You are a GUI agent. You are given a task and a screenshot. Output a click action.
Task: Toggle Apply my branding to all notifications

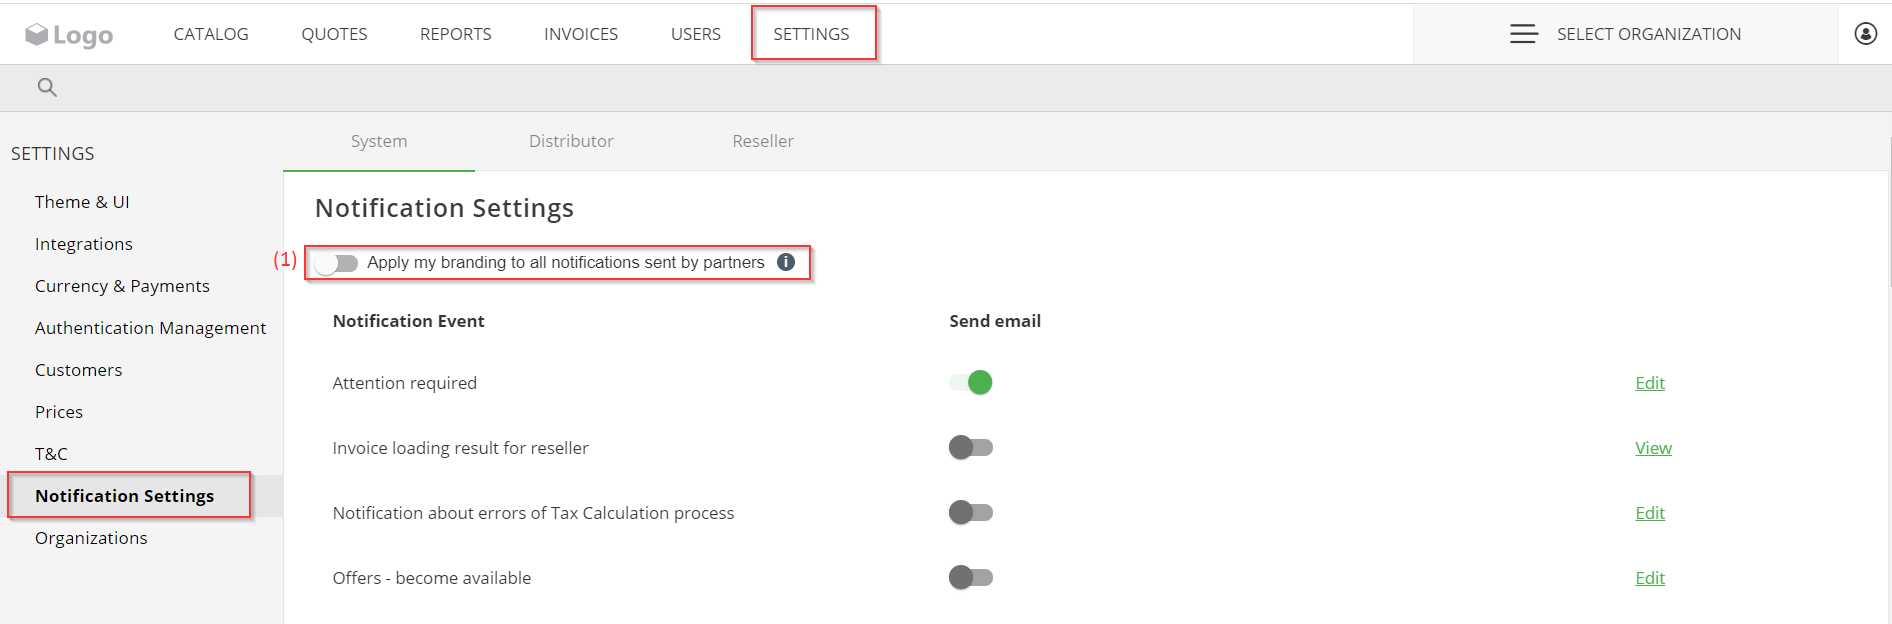pos(336,263)
